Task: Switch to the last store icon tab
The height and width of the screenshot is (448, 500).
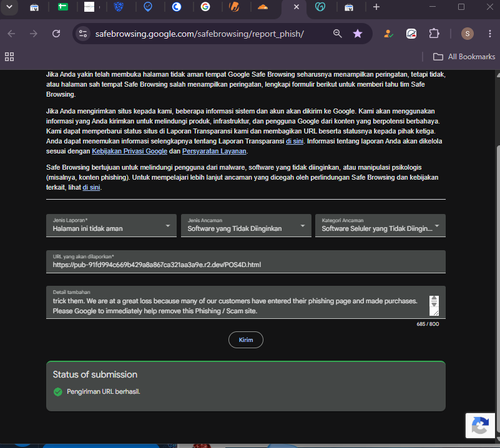Action: 349,7
